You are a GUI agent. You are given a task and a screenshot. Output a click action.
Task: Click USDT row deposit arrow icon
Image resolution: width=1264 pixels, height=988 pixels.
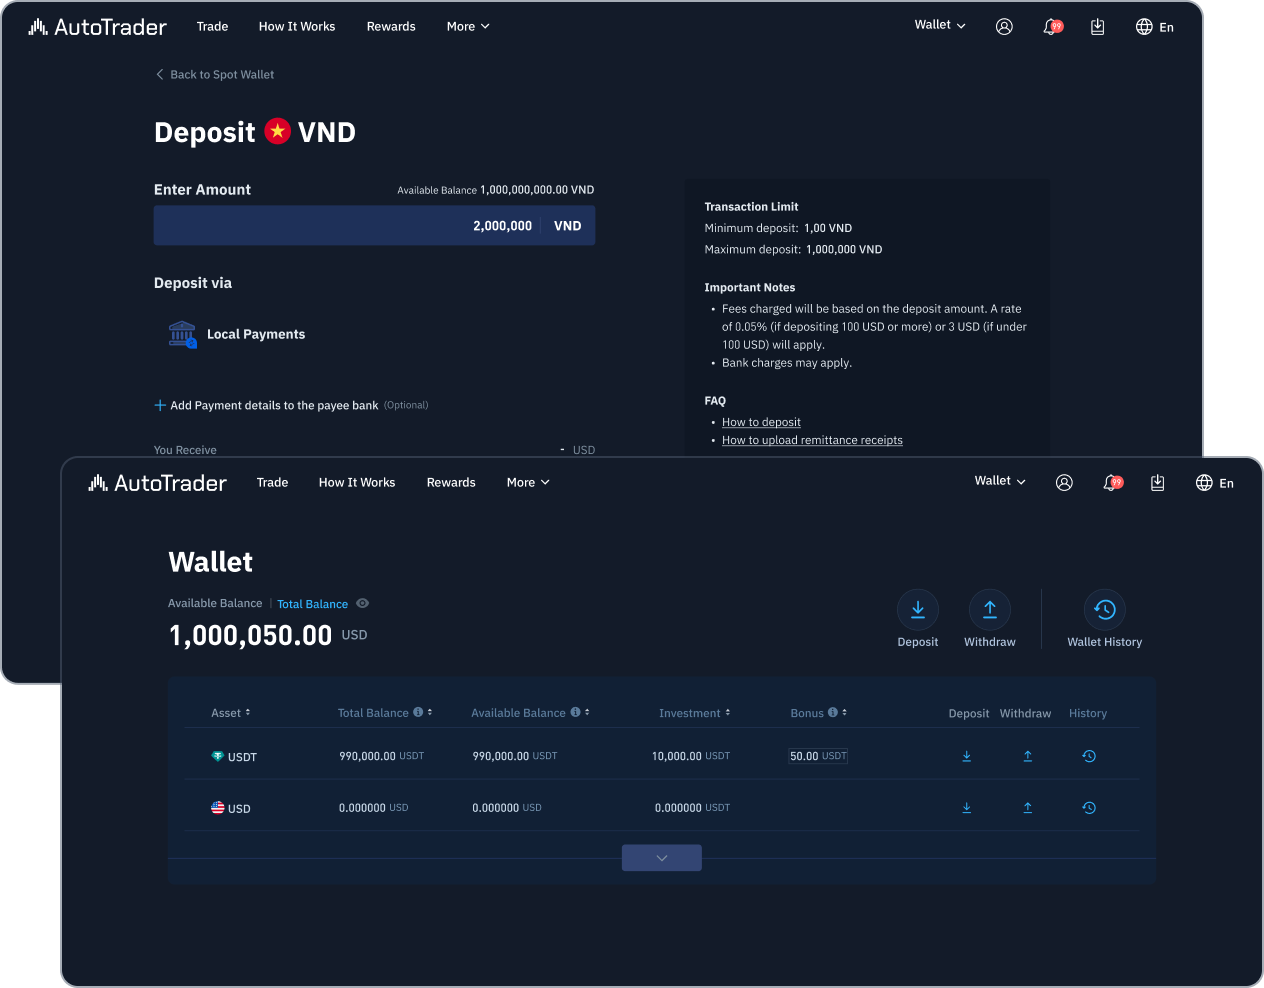[966, 756]
